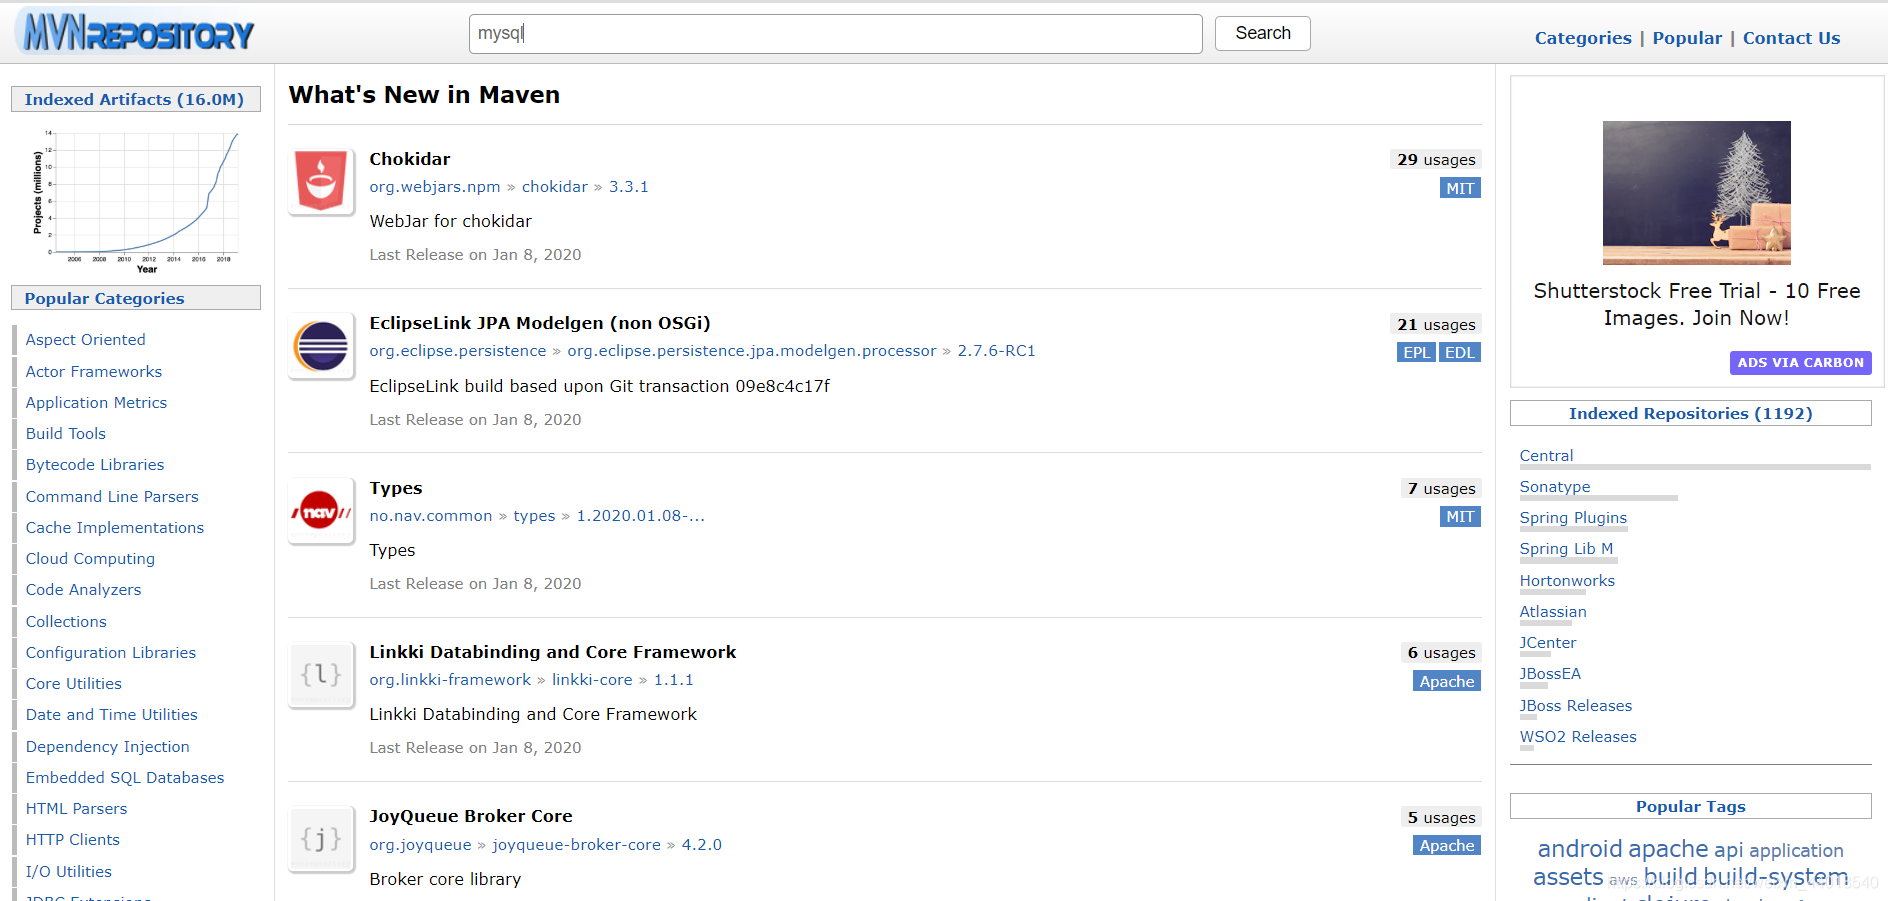Click the Search button
Viewport: 1888px width, 901px height.
point(1262,33)
